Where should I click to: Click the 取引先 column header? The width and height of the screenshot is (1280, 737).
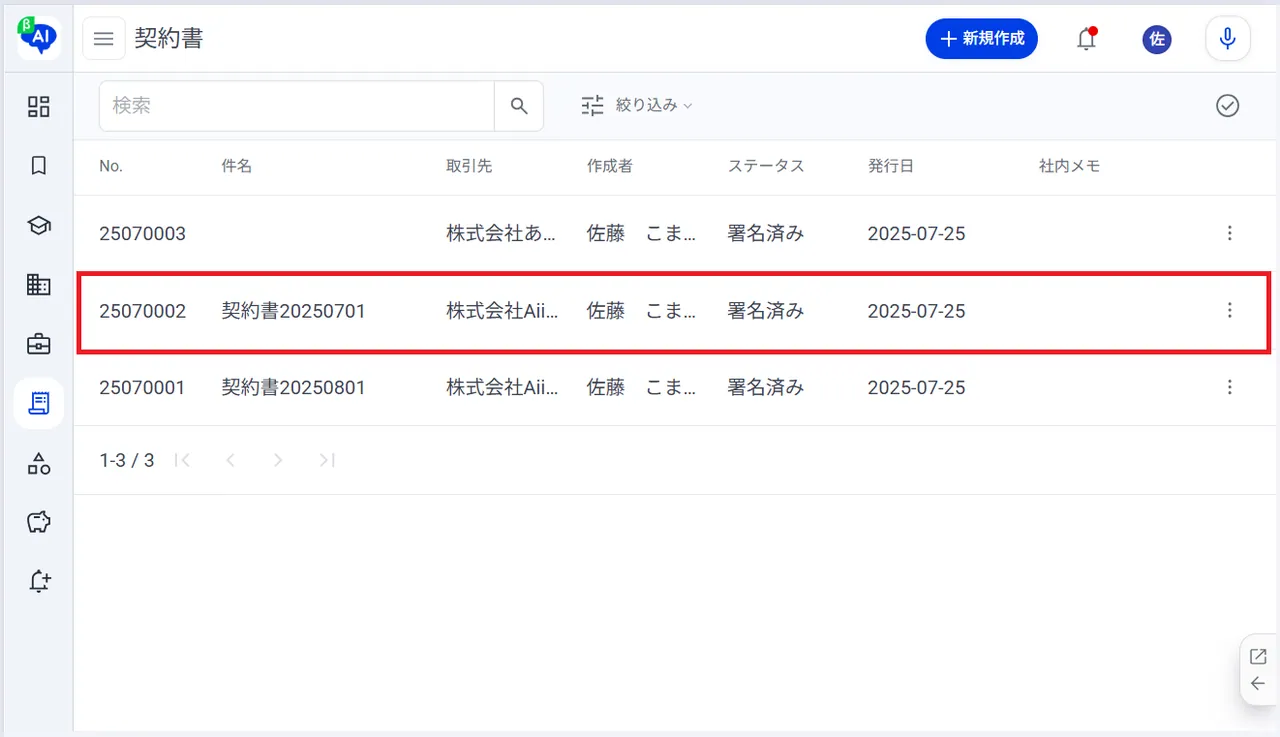click(469, 167)
